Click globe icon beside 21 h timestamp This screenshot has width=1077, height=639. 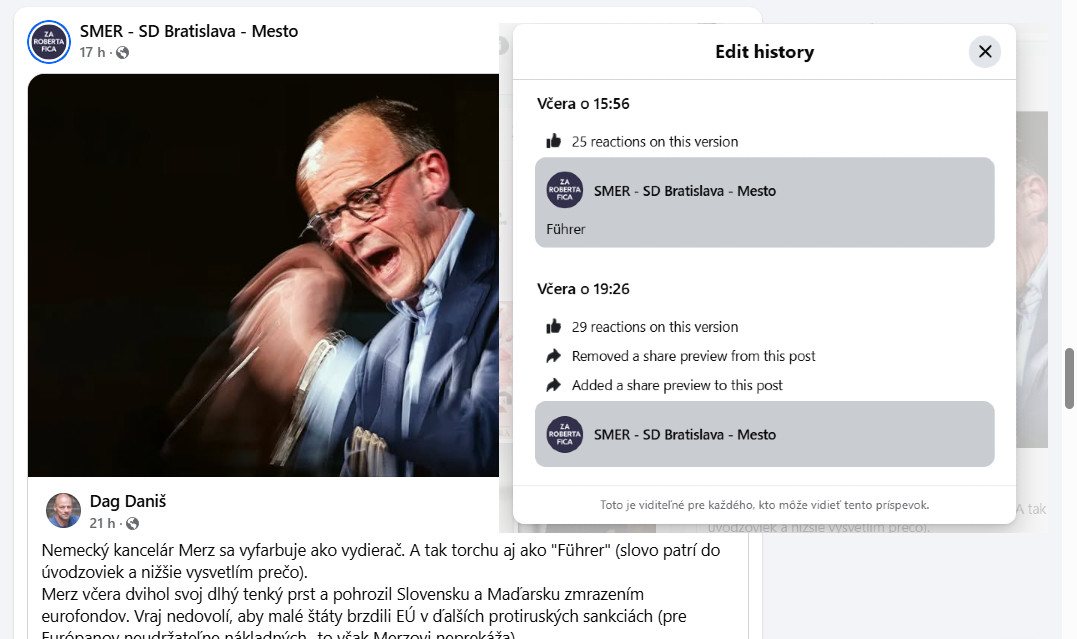pyautogui.click(x=133, y=524)
